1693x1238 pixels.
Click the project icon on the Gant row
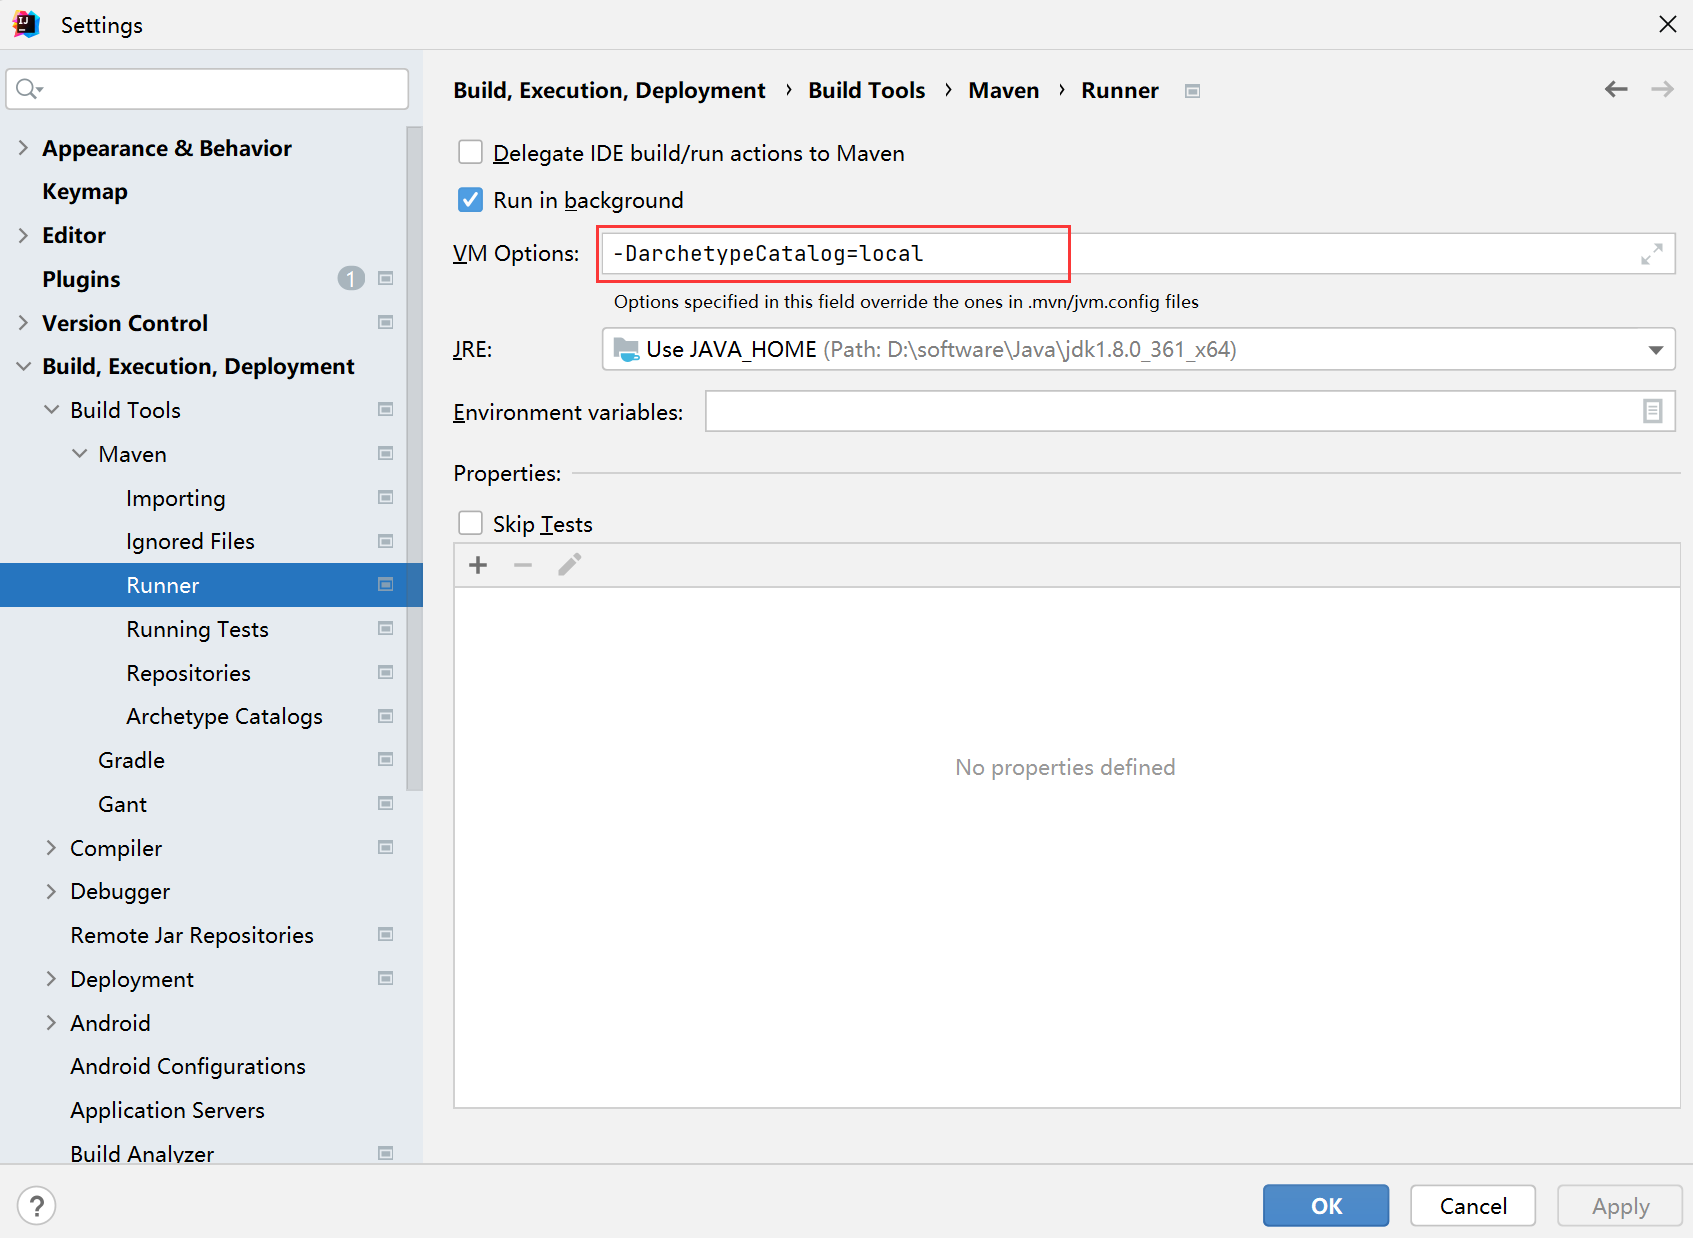(x=386, y=803)
